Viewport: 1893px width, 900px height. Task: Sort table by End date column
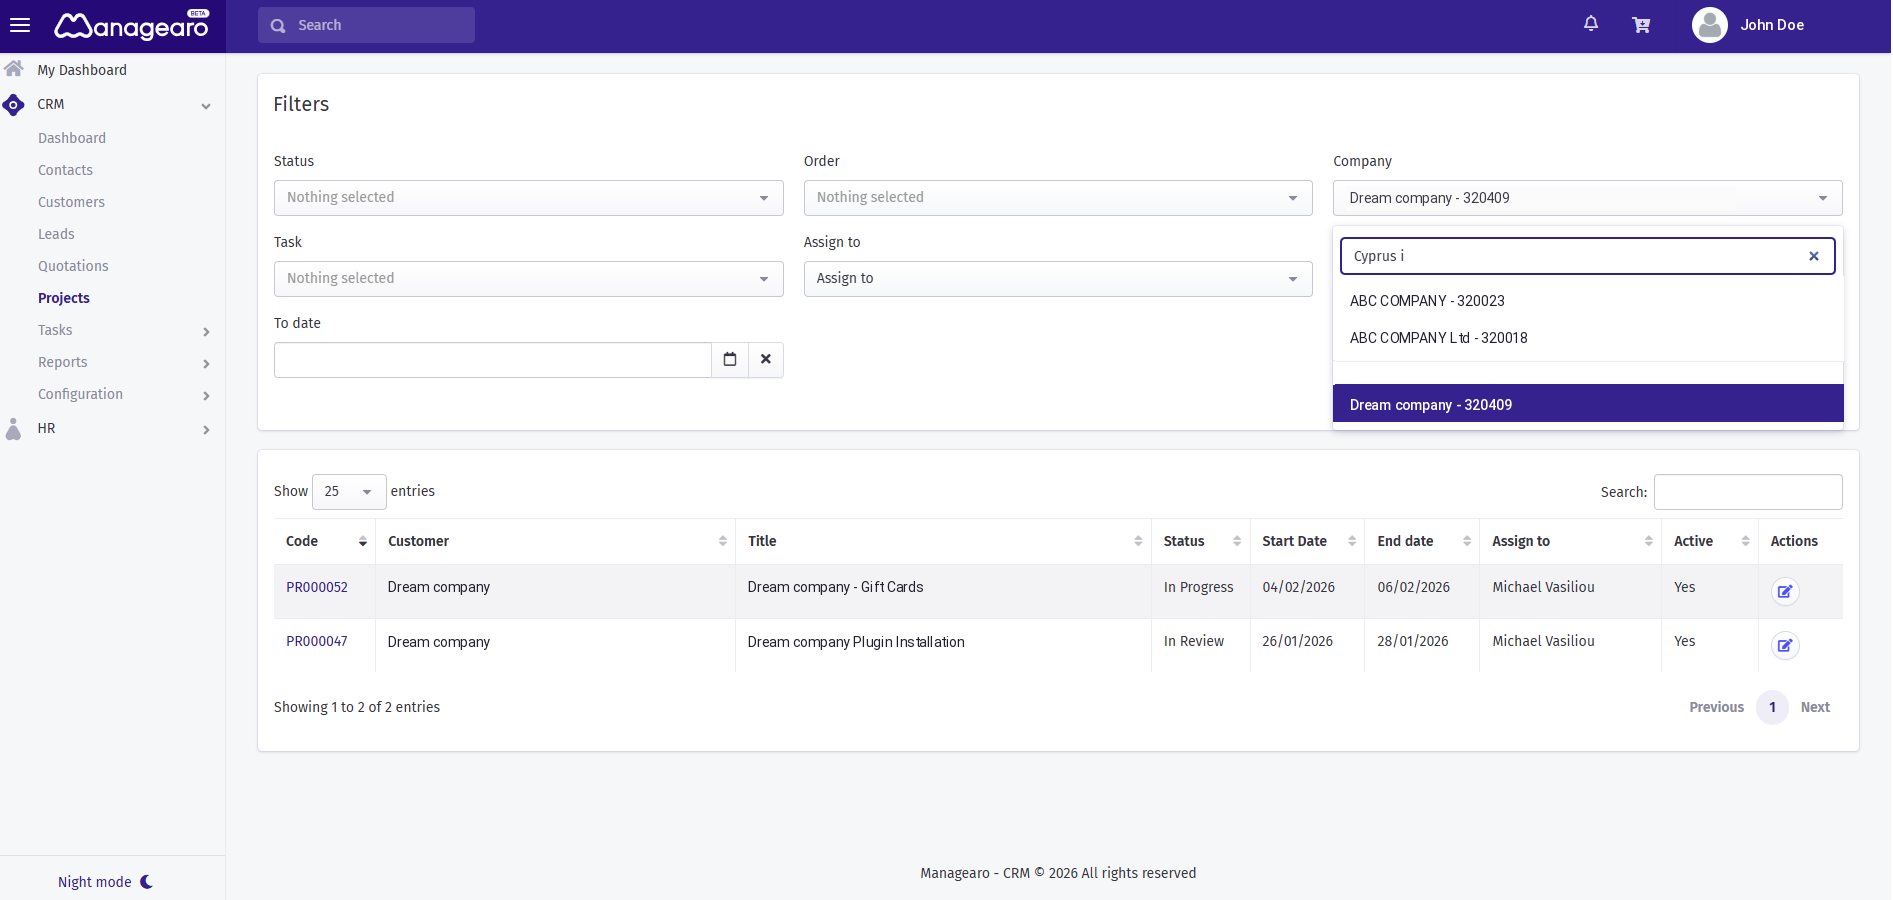click(1422, 541)
